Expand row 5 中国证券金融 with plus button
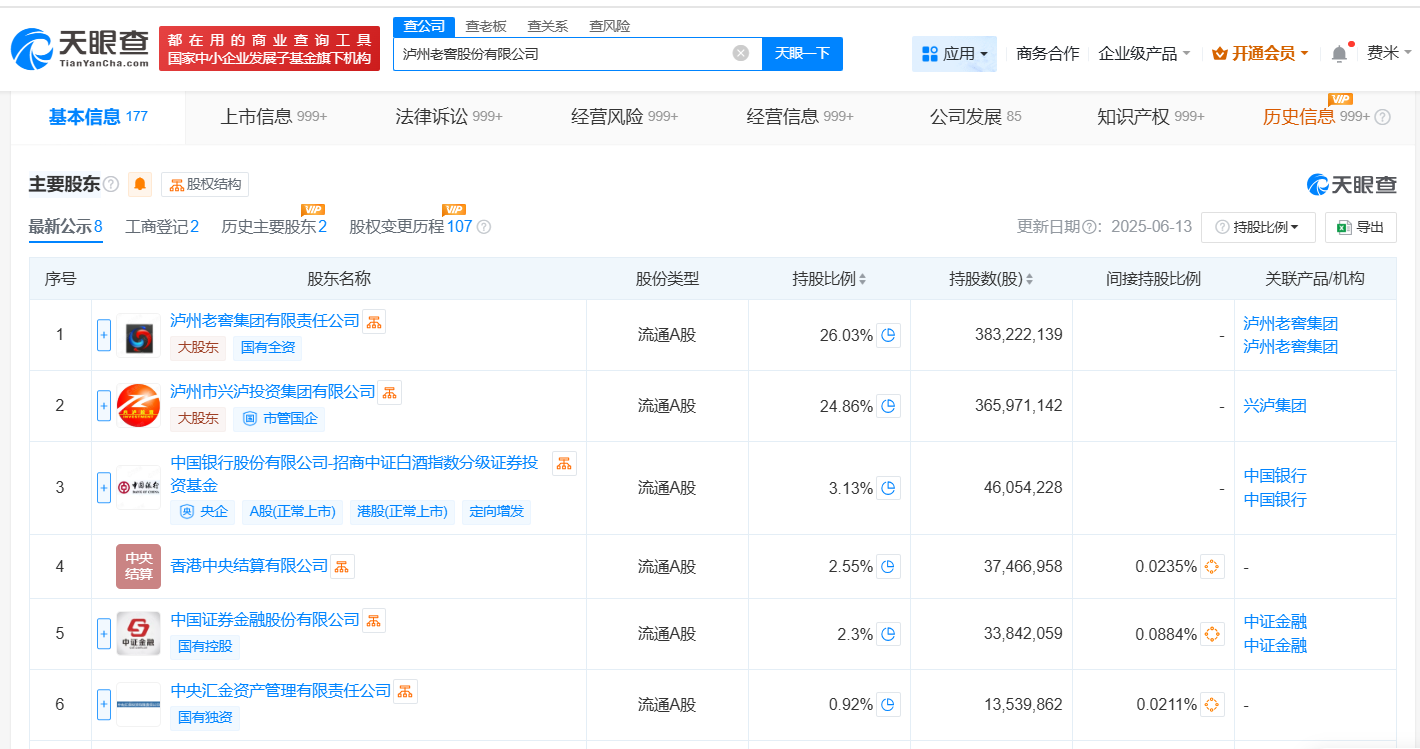 click(104, 634)
